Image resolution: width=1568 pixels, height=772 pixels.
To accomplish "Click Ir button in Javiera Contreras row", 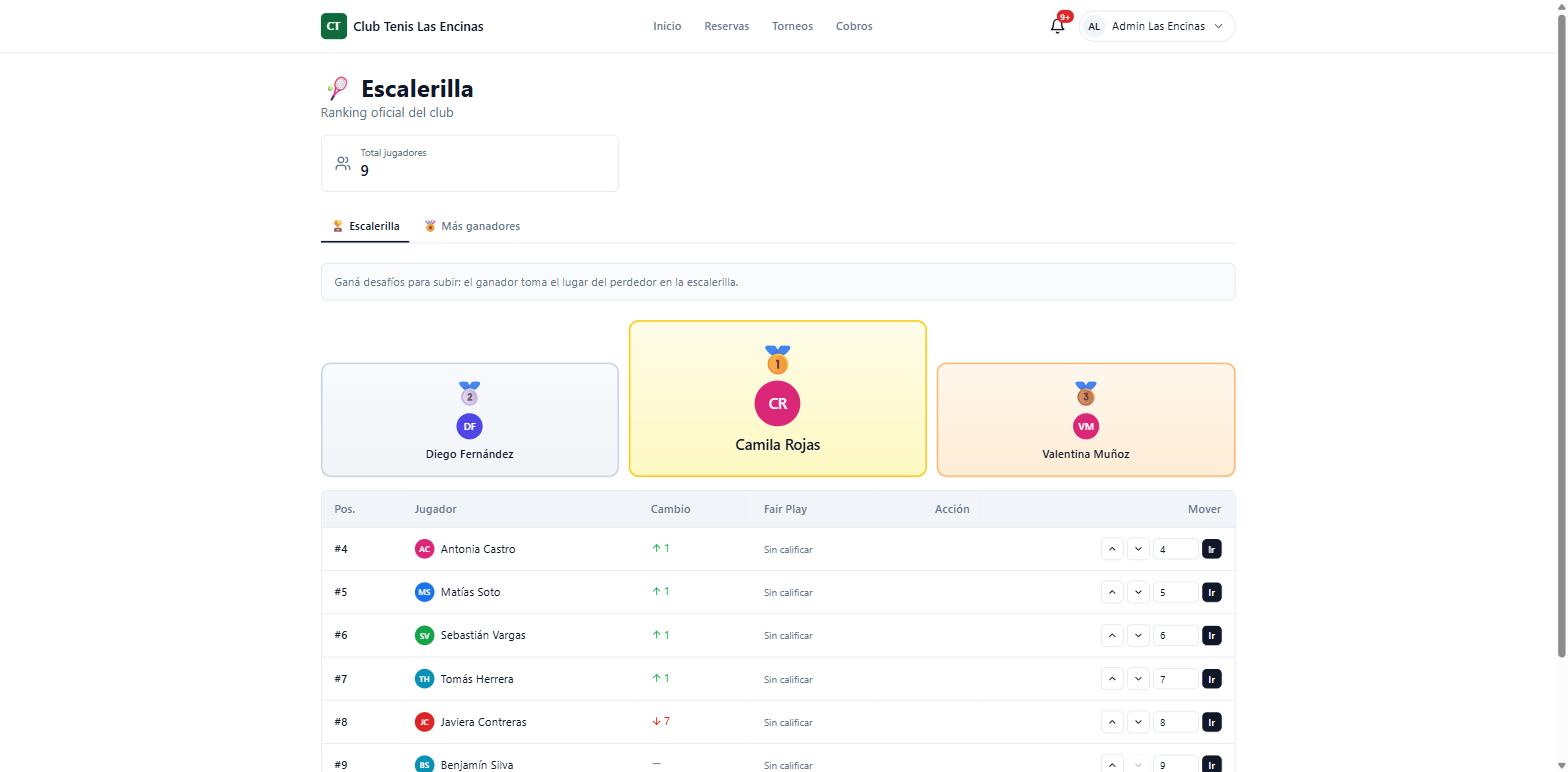I will pos(1211,722).
